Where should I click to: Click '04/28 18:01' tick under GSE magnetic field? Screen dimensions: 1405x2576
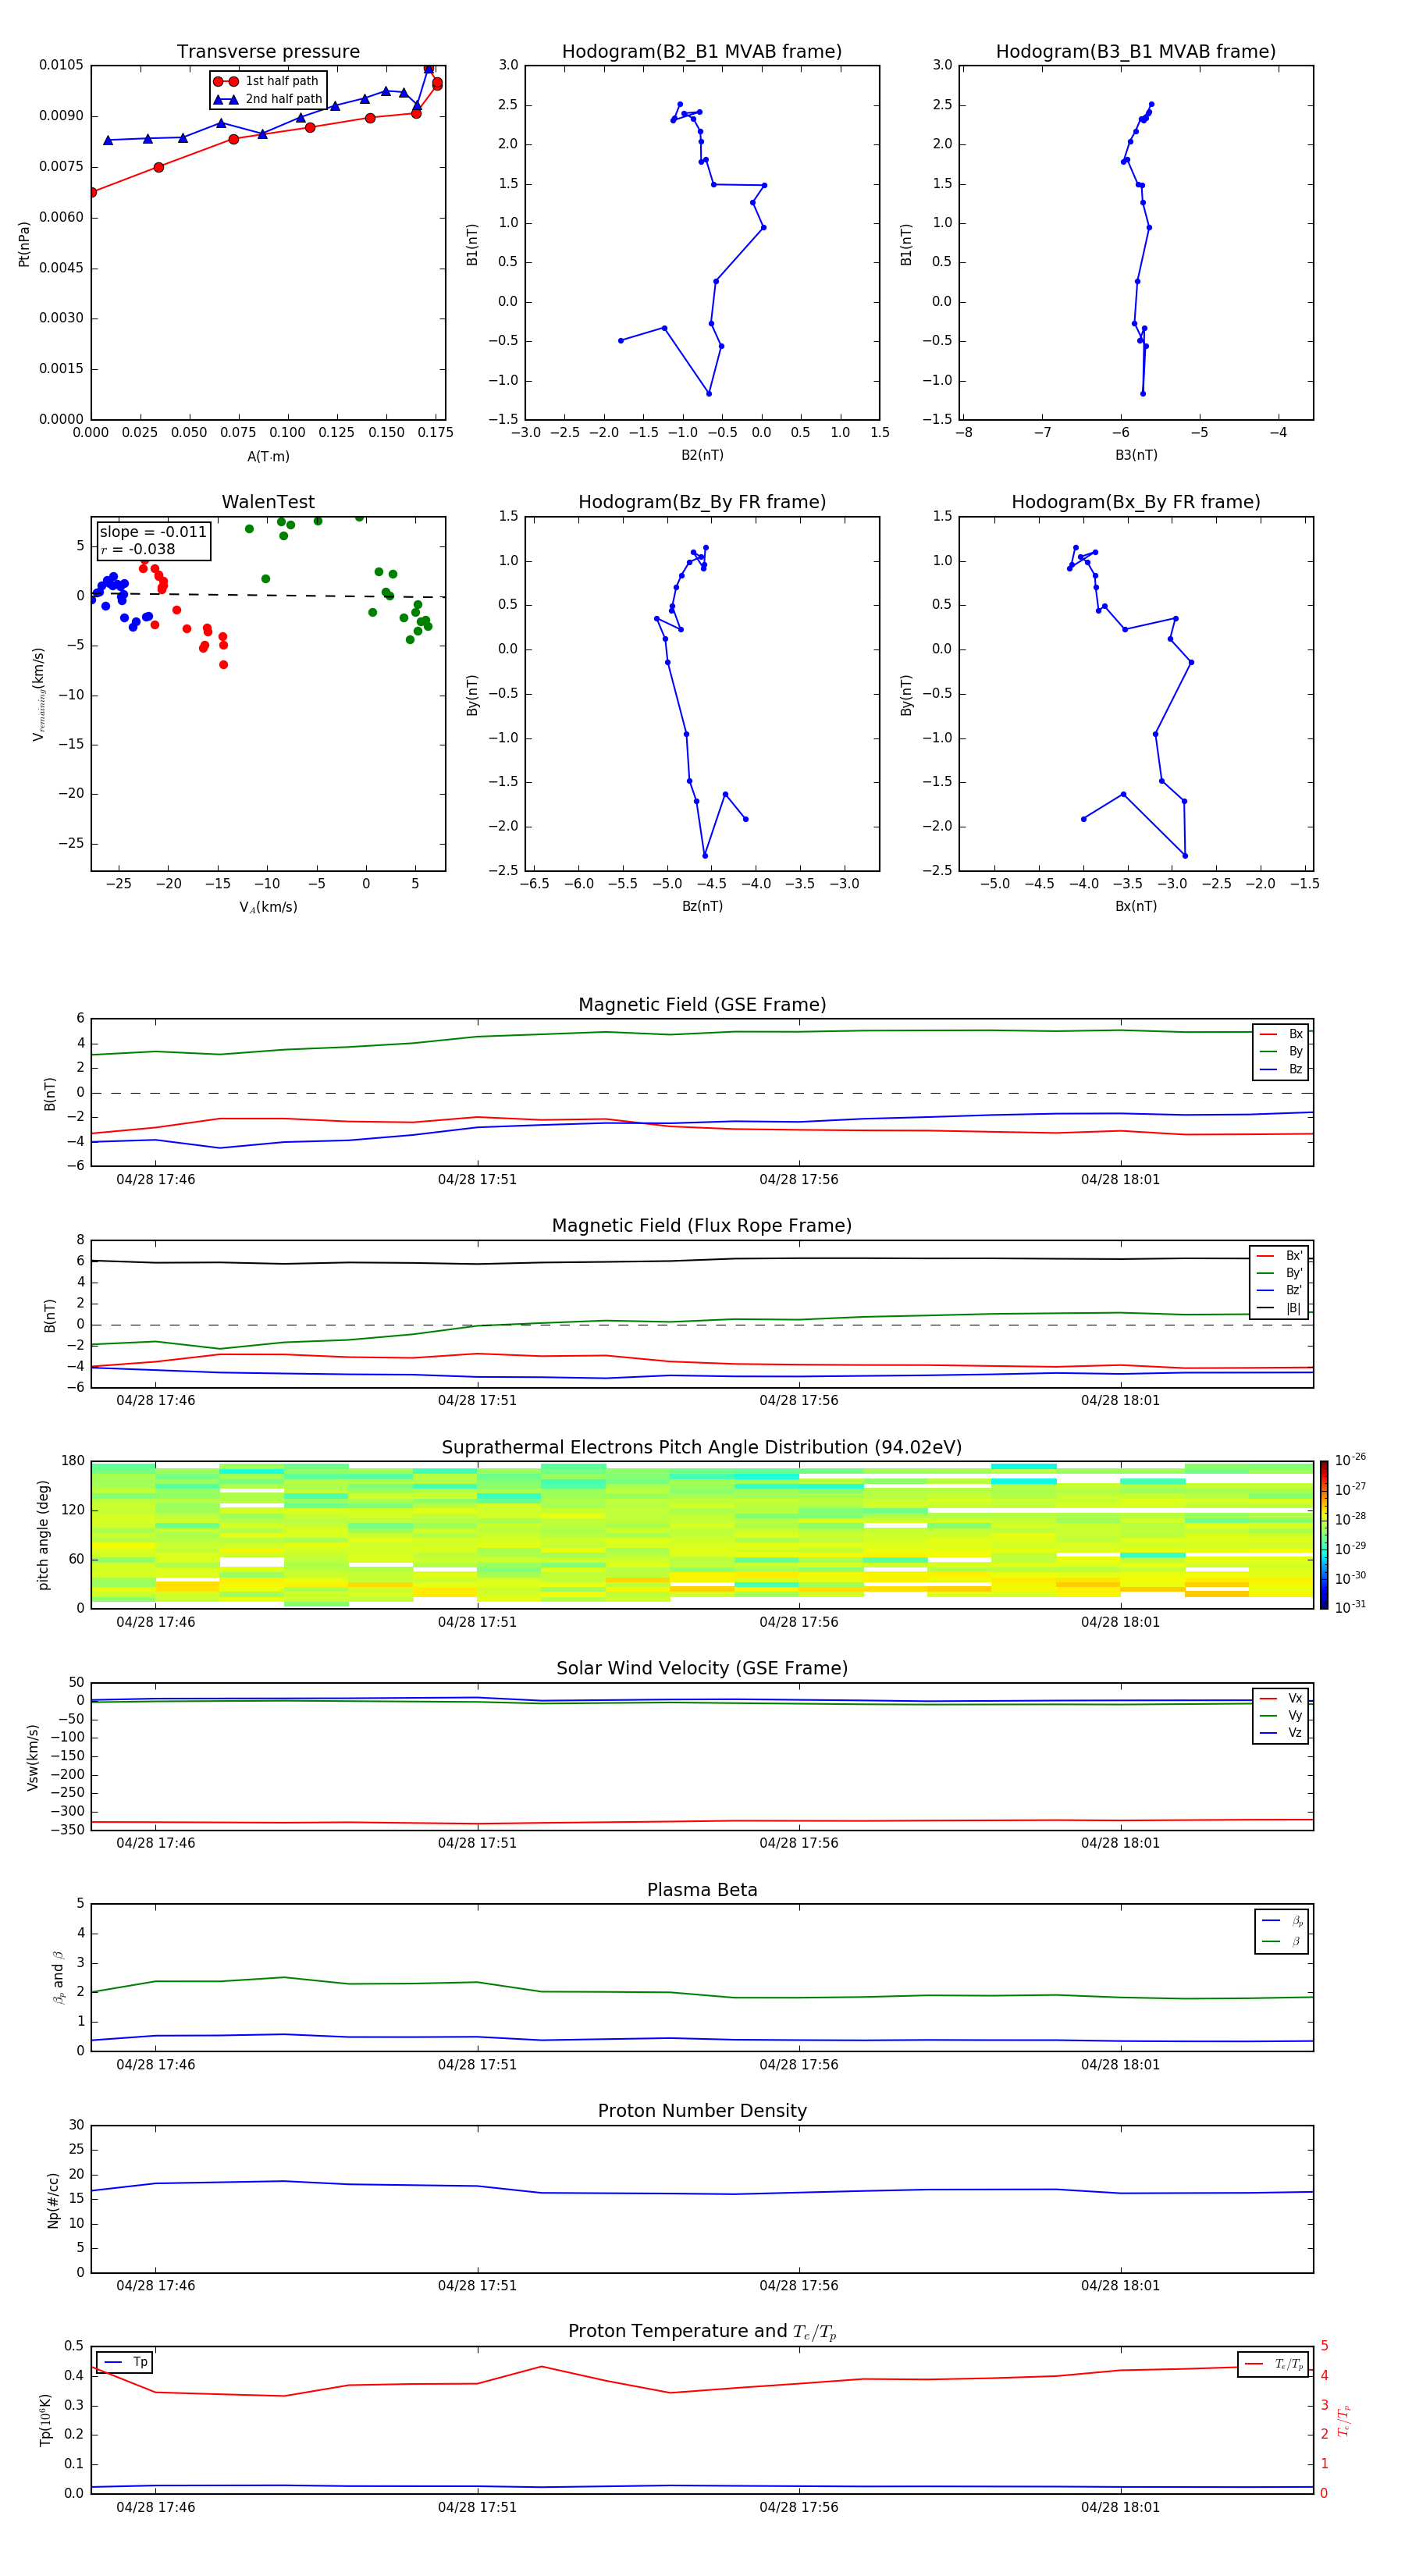(x=1120, y=1180)
